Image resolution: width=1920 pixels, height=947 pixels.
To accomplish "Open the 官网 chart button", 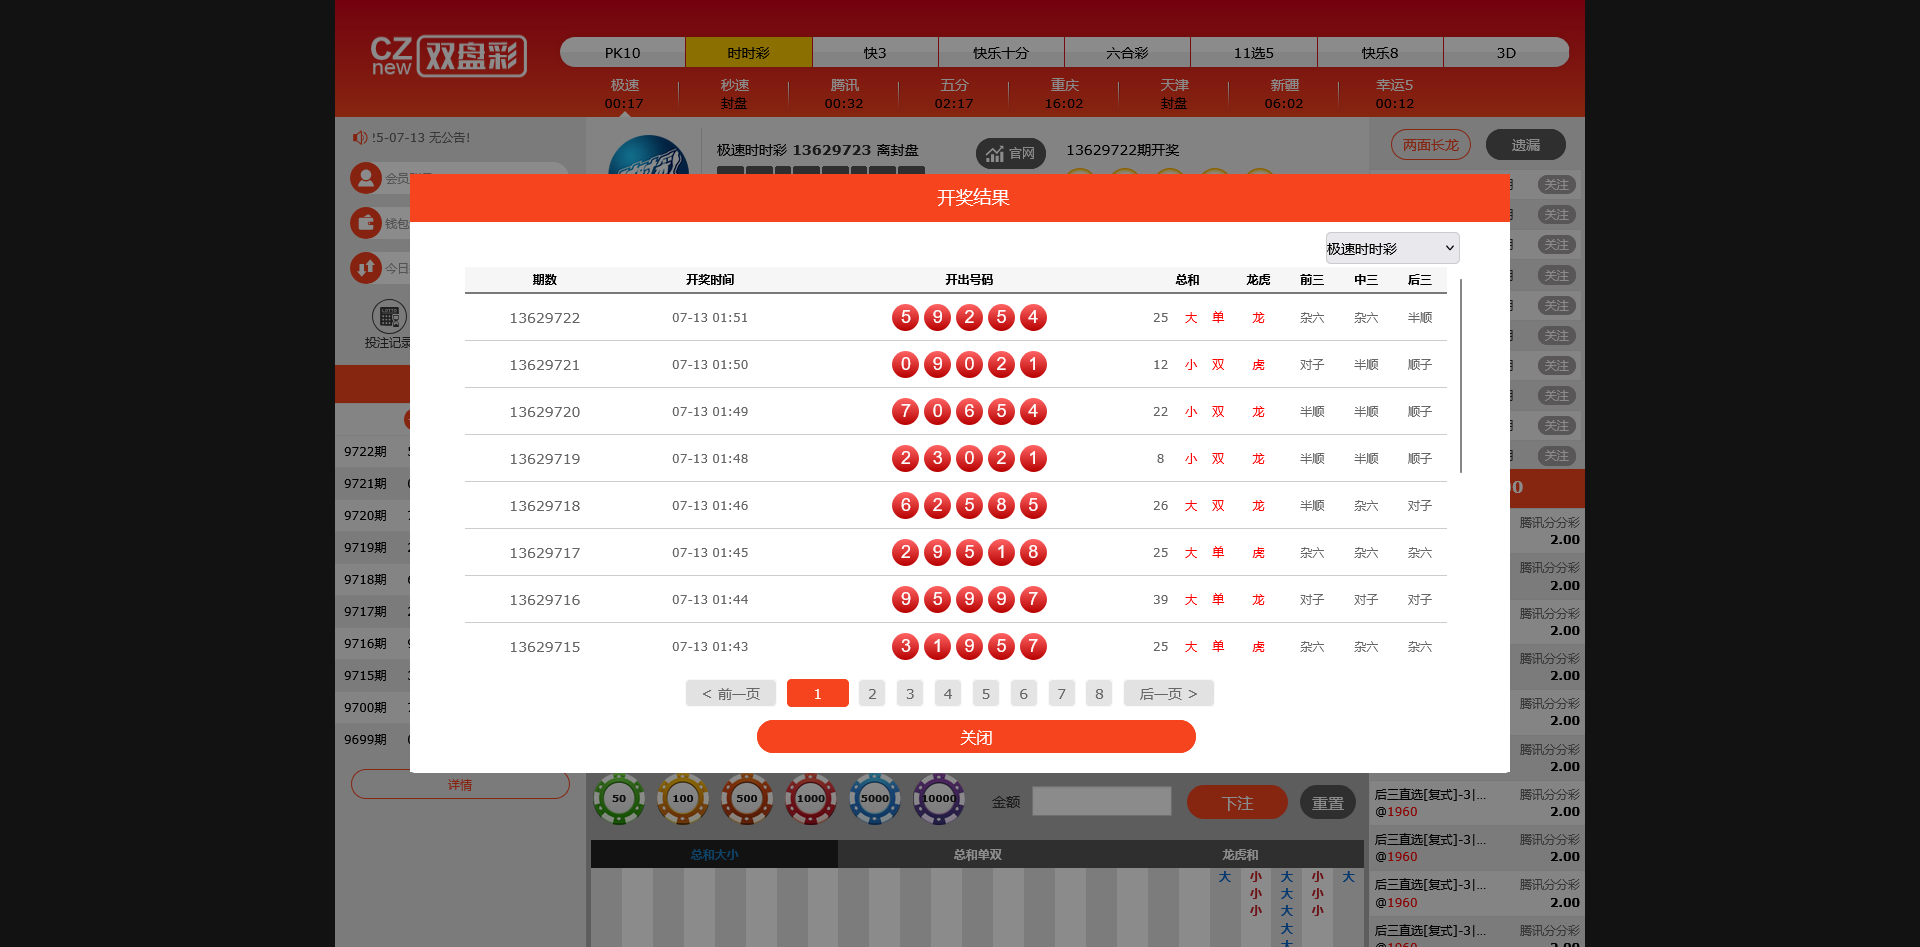I will (1010, 153).
